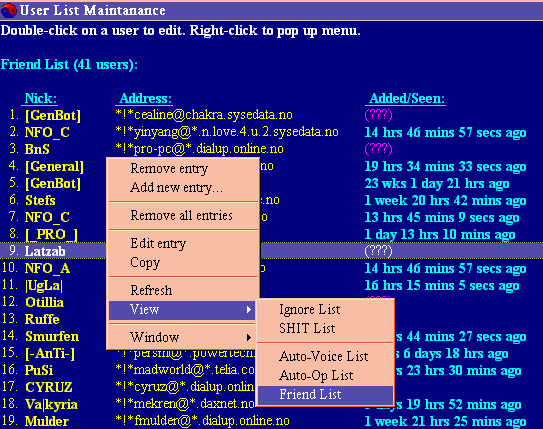Click the 1 day 13 hrs 10 mins ago entry

(440, 234)
